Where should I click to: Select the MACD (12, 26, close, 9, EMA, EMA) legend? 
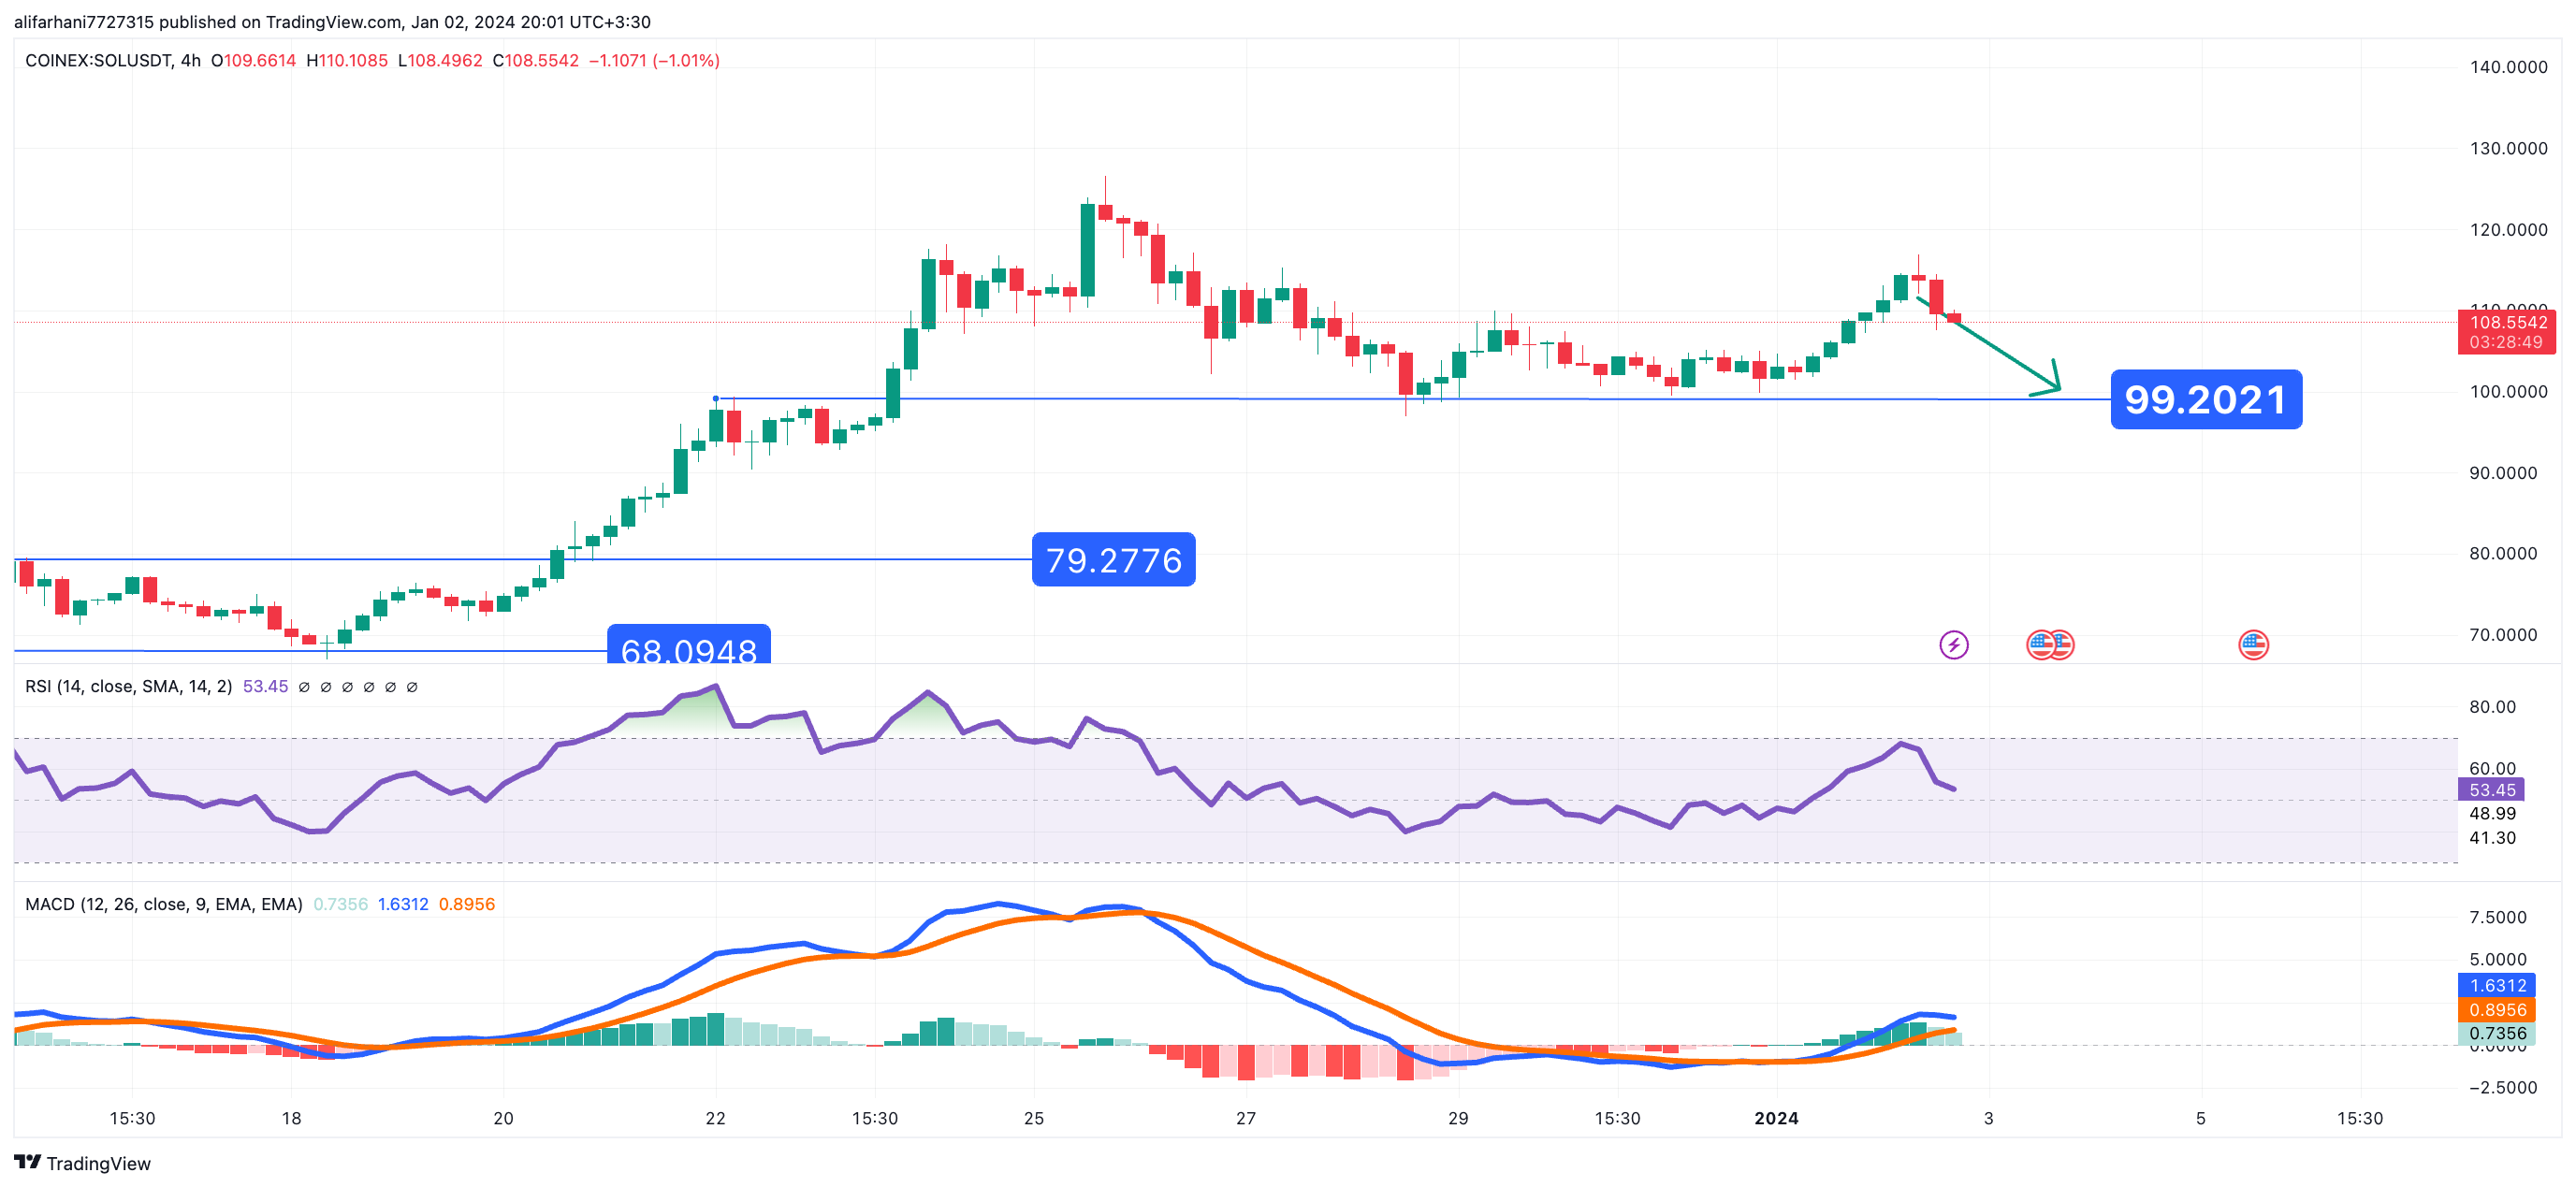(x=163, y=905)
